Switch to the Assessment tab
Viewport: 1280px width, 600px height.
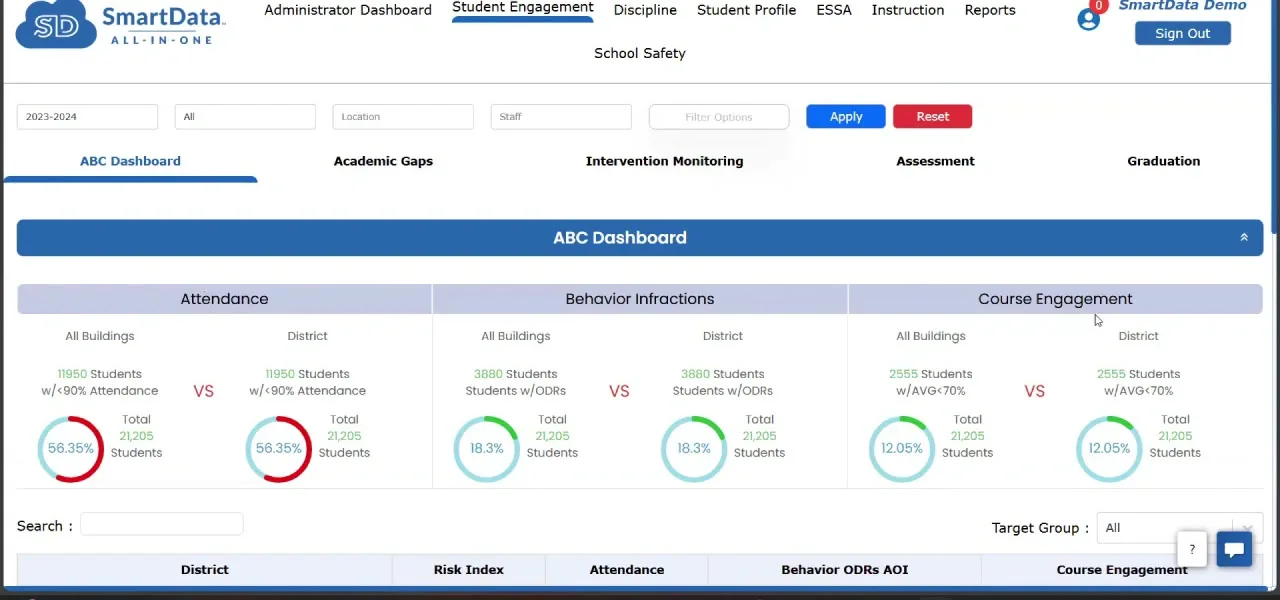[x=935, y=161]
